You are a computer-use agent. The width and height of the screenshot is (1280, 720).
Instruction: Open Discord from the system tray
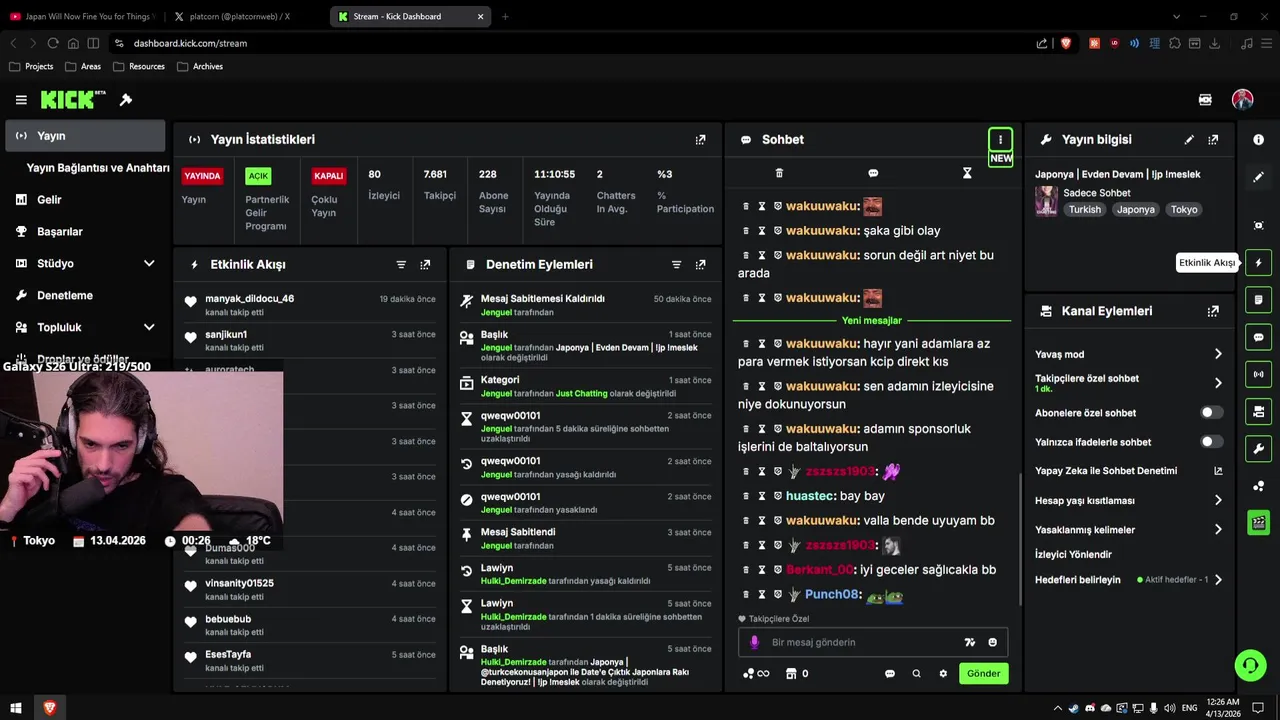tap(1091, 708)
